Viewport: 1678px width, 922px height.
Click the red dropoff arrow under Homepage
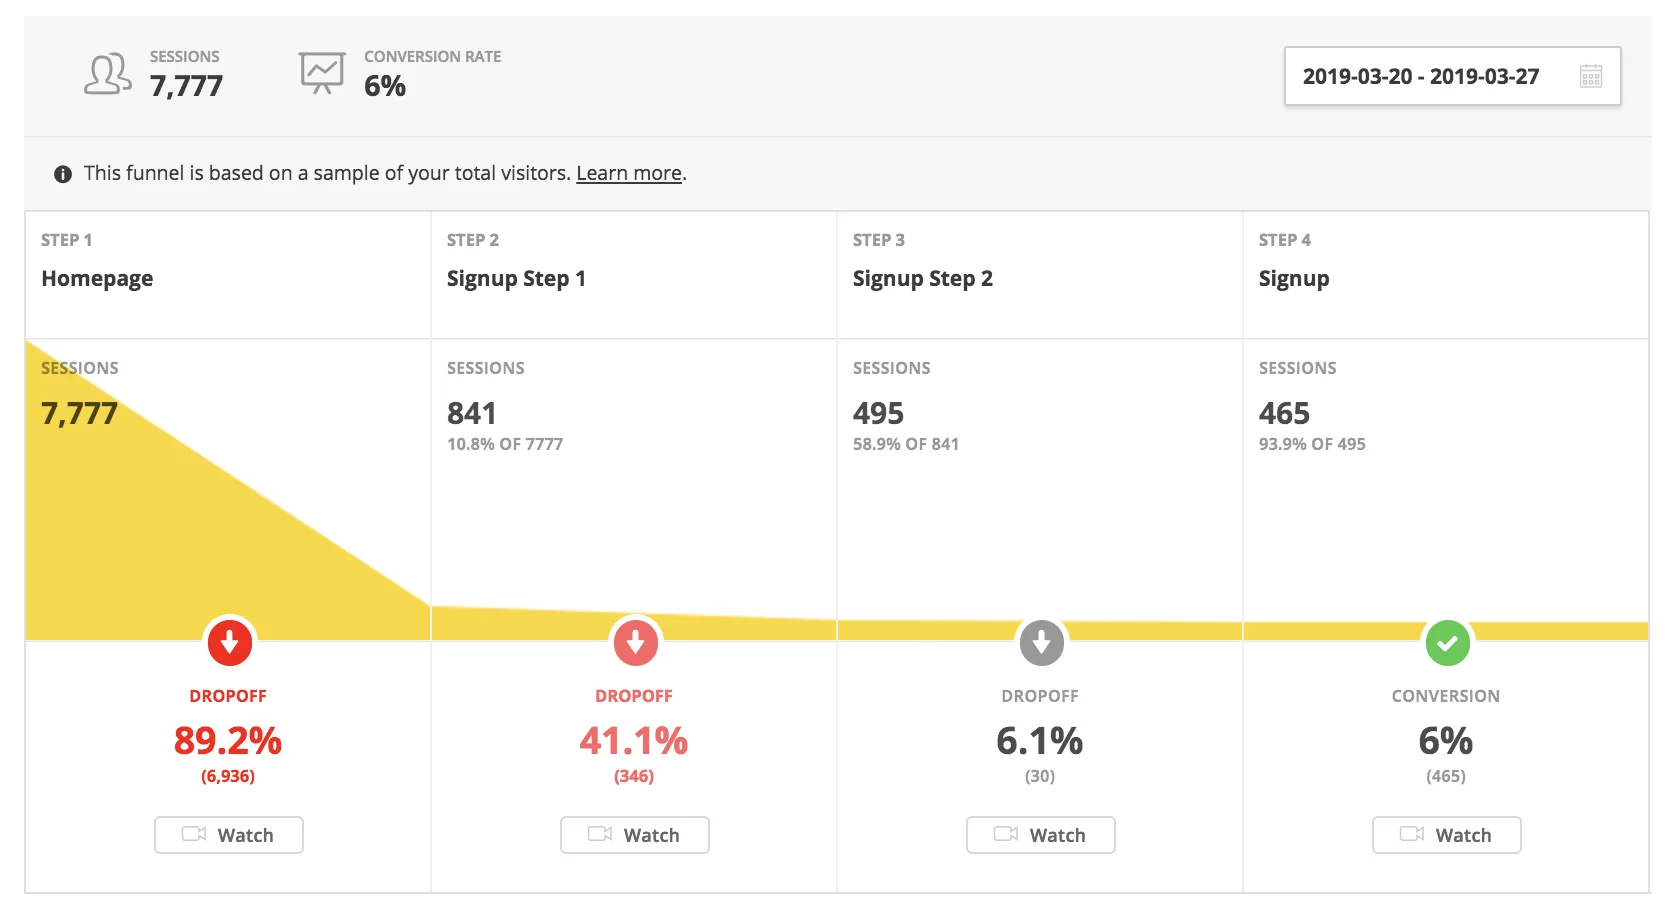click(228, 643)
